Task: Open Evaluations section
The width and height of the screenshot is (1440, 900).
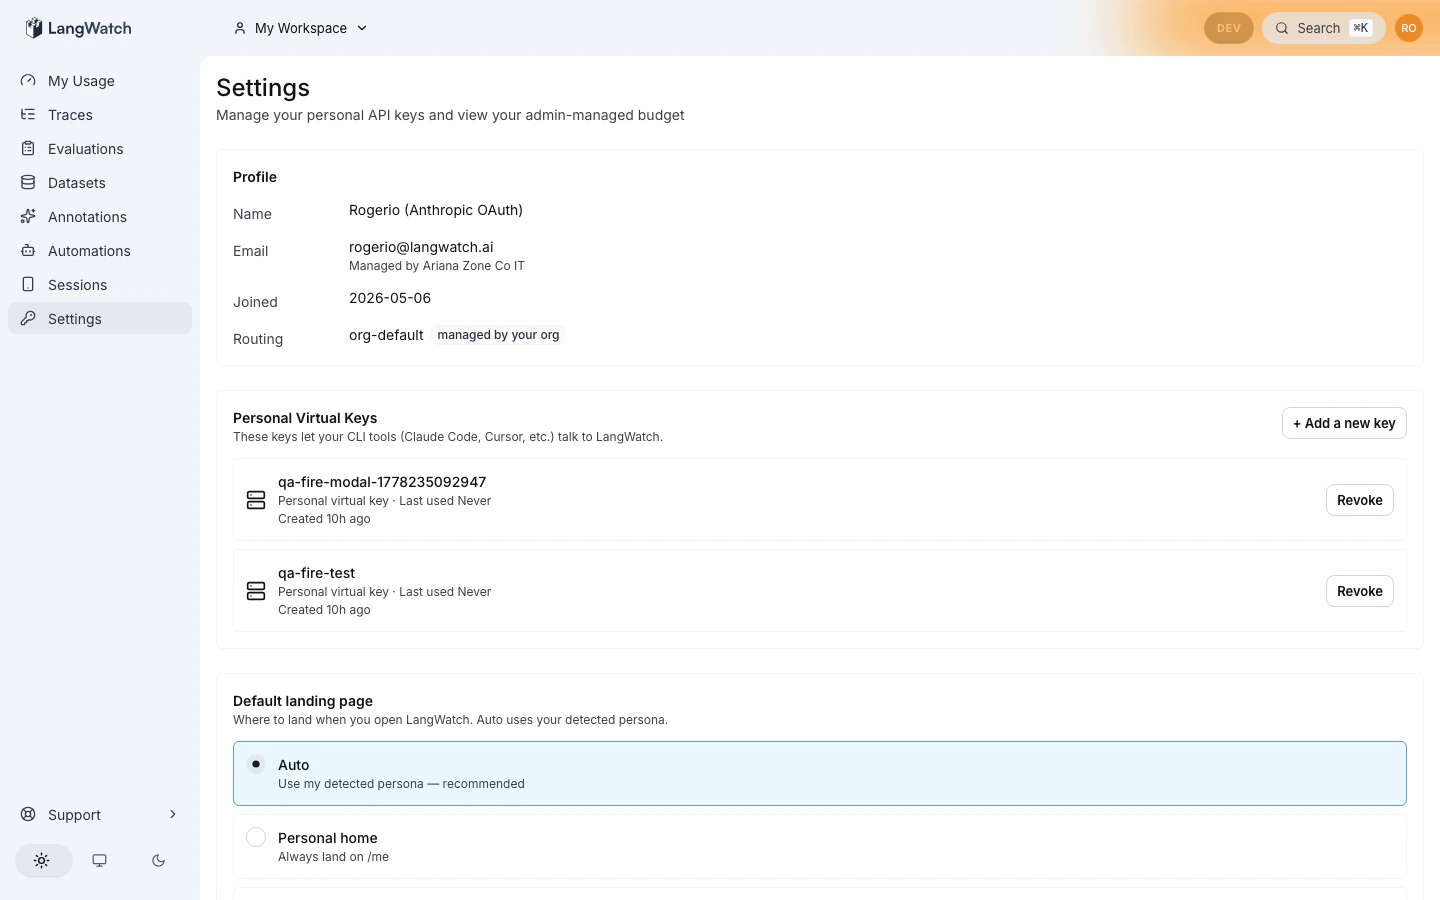Action: (x=100, y=149)
